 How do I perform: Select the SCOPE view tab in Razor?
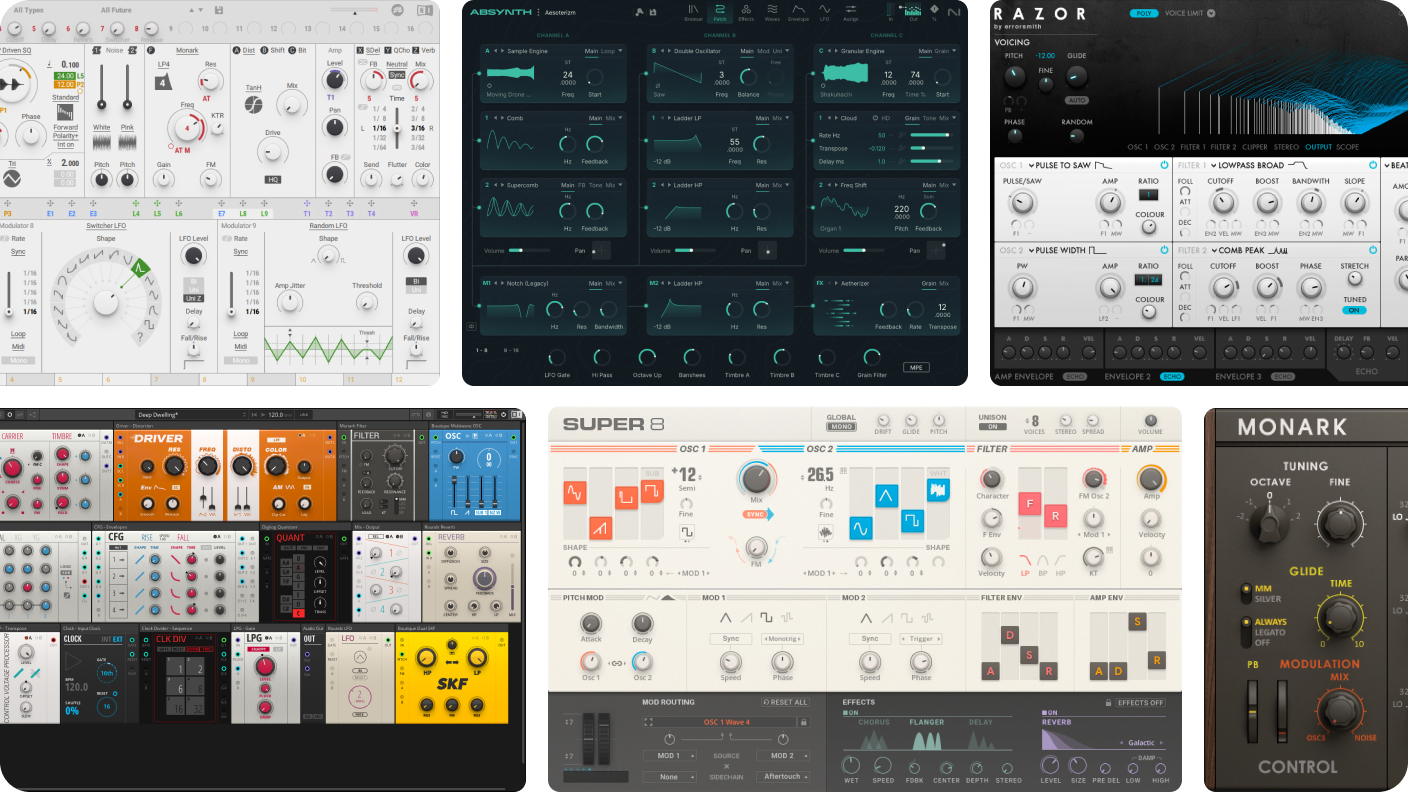tap(1347, 147)
